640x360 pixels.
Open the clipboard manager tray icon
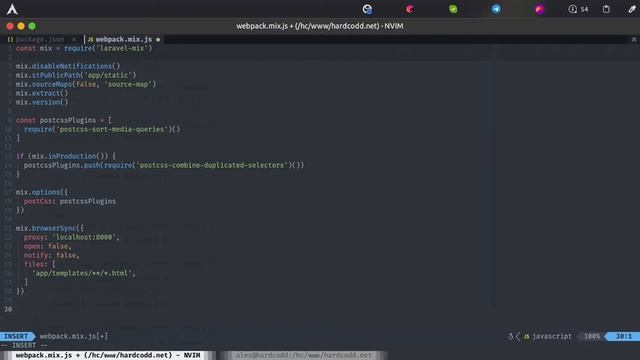tap(606, 9)
